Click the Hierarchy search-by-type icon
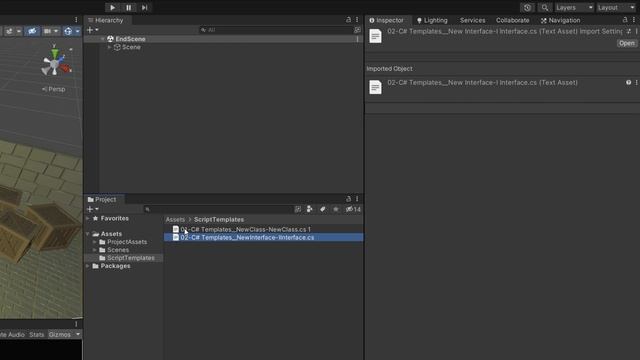640x360 pixels. click(x=357, y=30)
